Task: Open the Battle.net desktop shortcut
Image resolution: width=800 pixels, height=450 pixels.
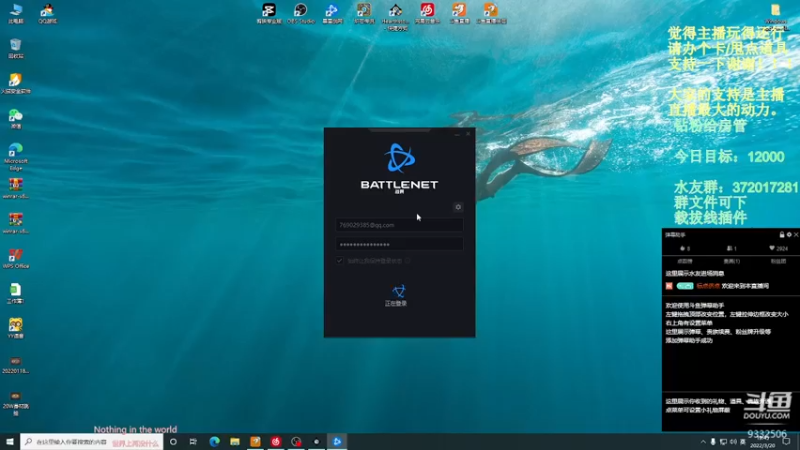Action: coord(332,13)
